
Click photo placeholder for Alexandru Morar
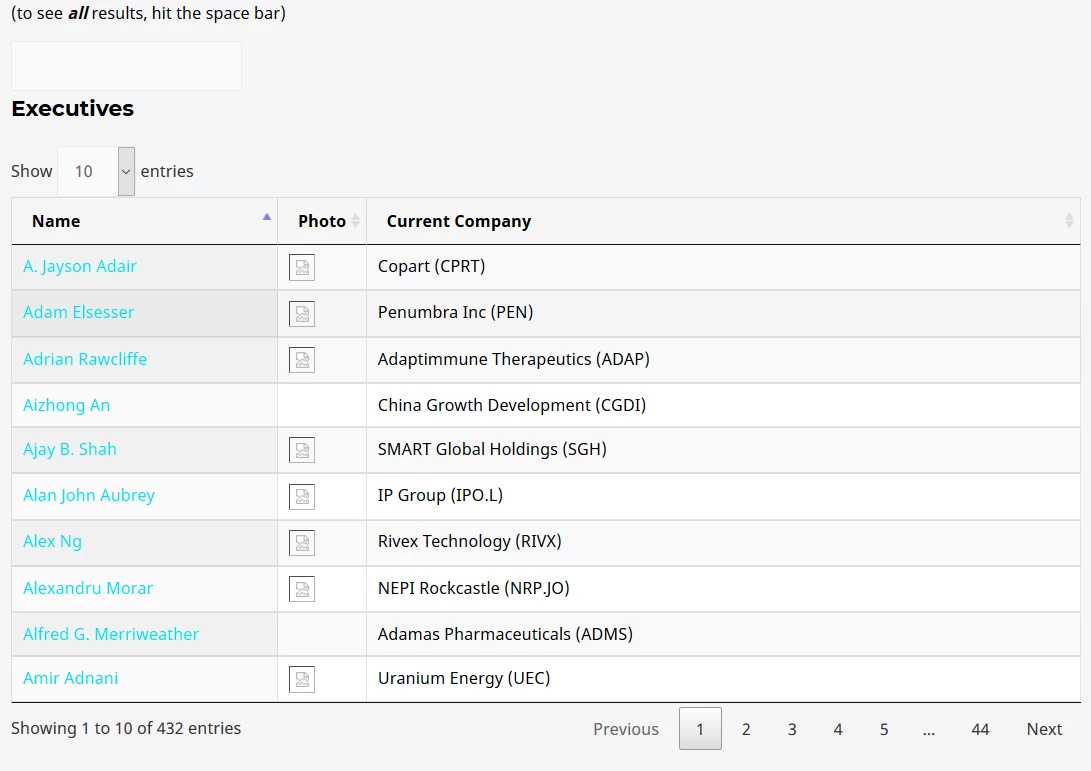tap(302, 589)
